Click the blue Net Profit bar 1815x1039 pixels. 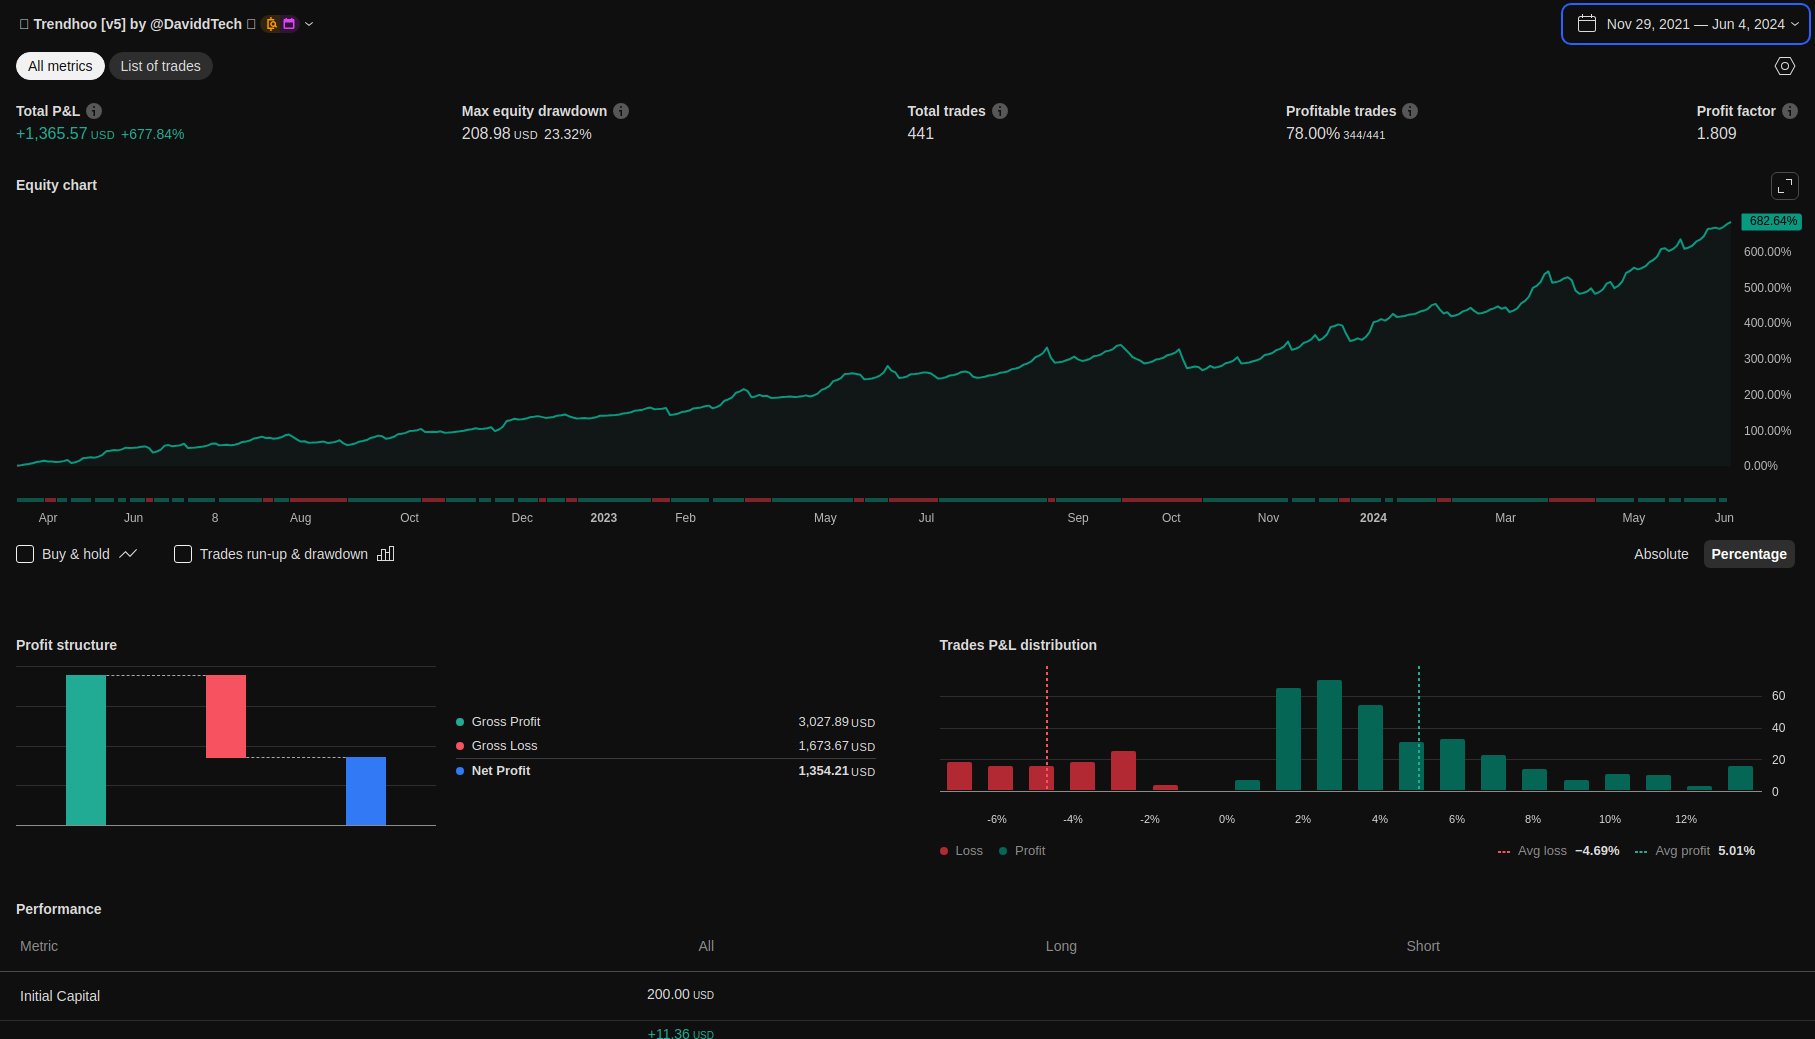[x=366, y=790]
